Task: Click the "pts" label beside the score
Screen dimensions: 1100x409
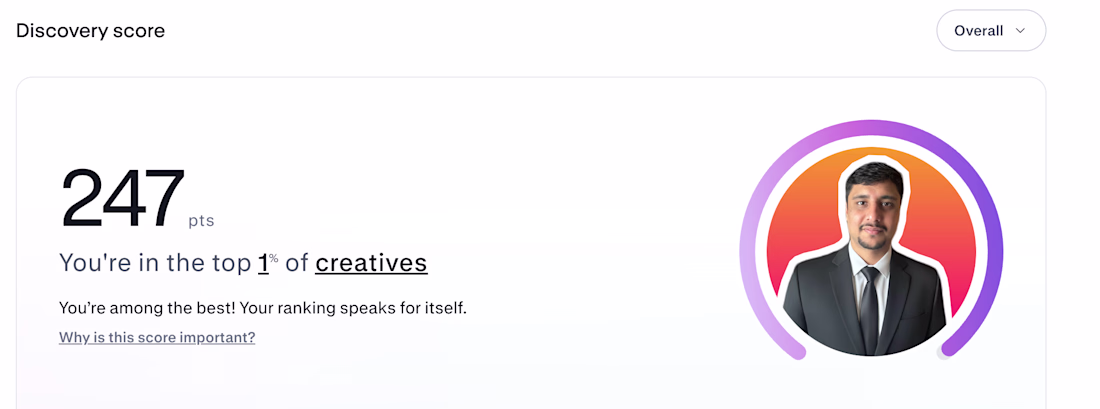Action: (201, 221)
